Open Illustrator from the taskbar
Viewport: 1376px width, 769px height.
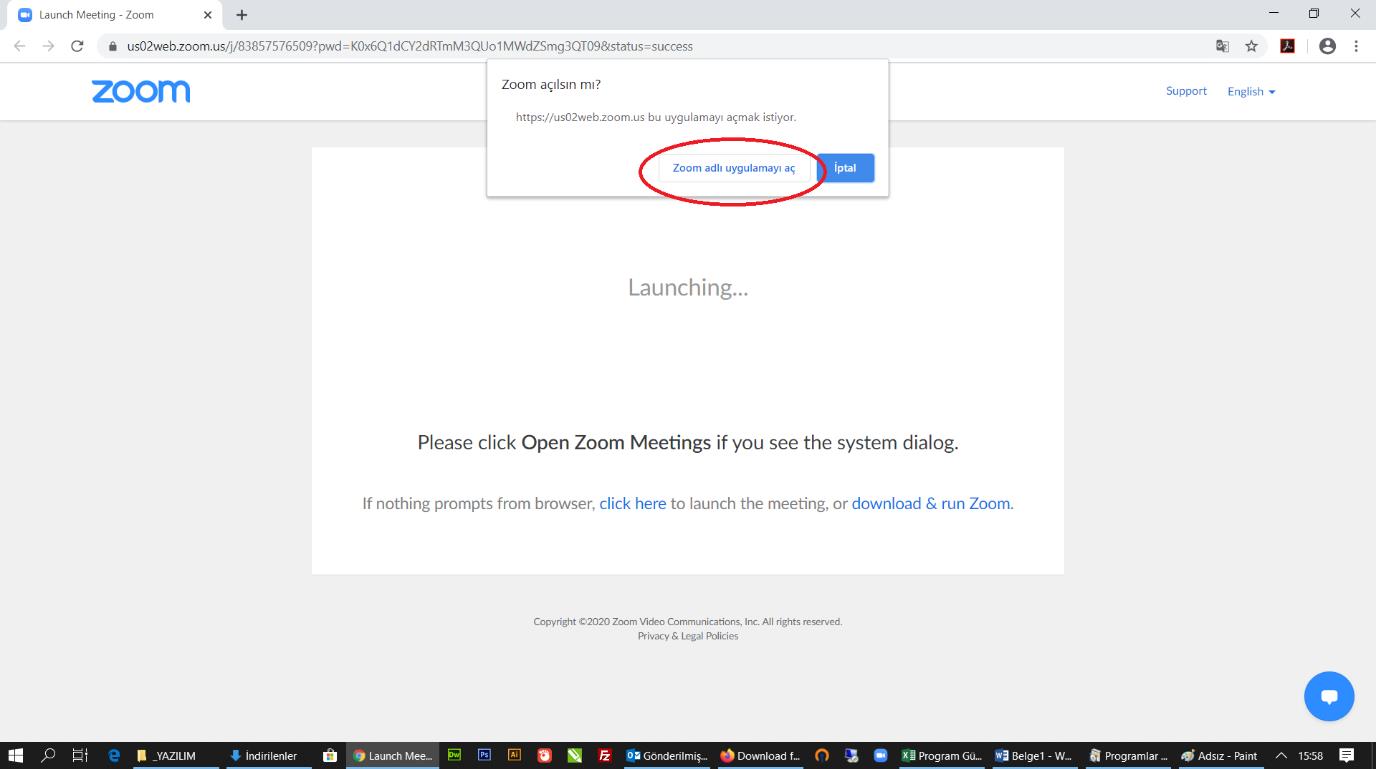point(514,756)
